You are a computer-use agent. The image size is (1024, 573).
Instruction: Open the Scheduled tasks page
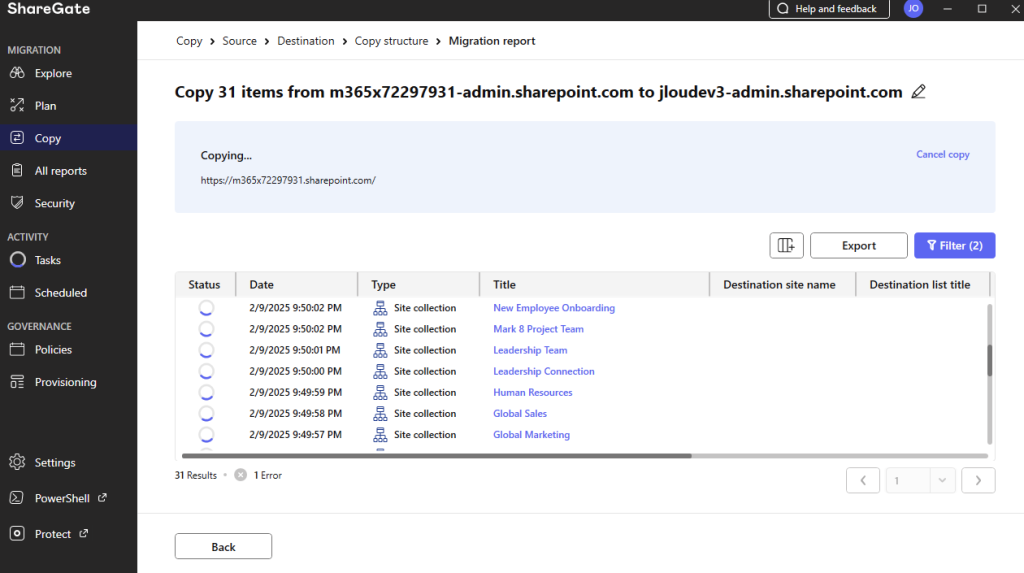coord(60,293)
